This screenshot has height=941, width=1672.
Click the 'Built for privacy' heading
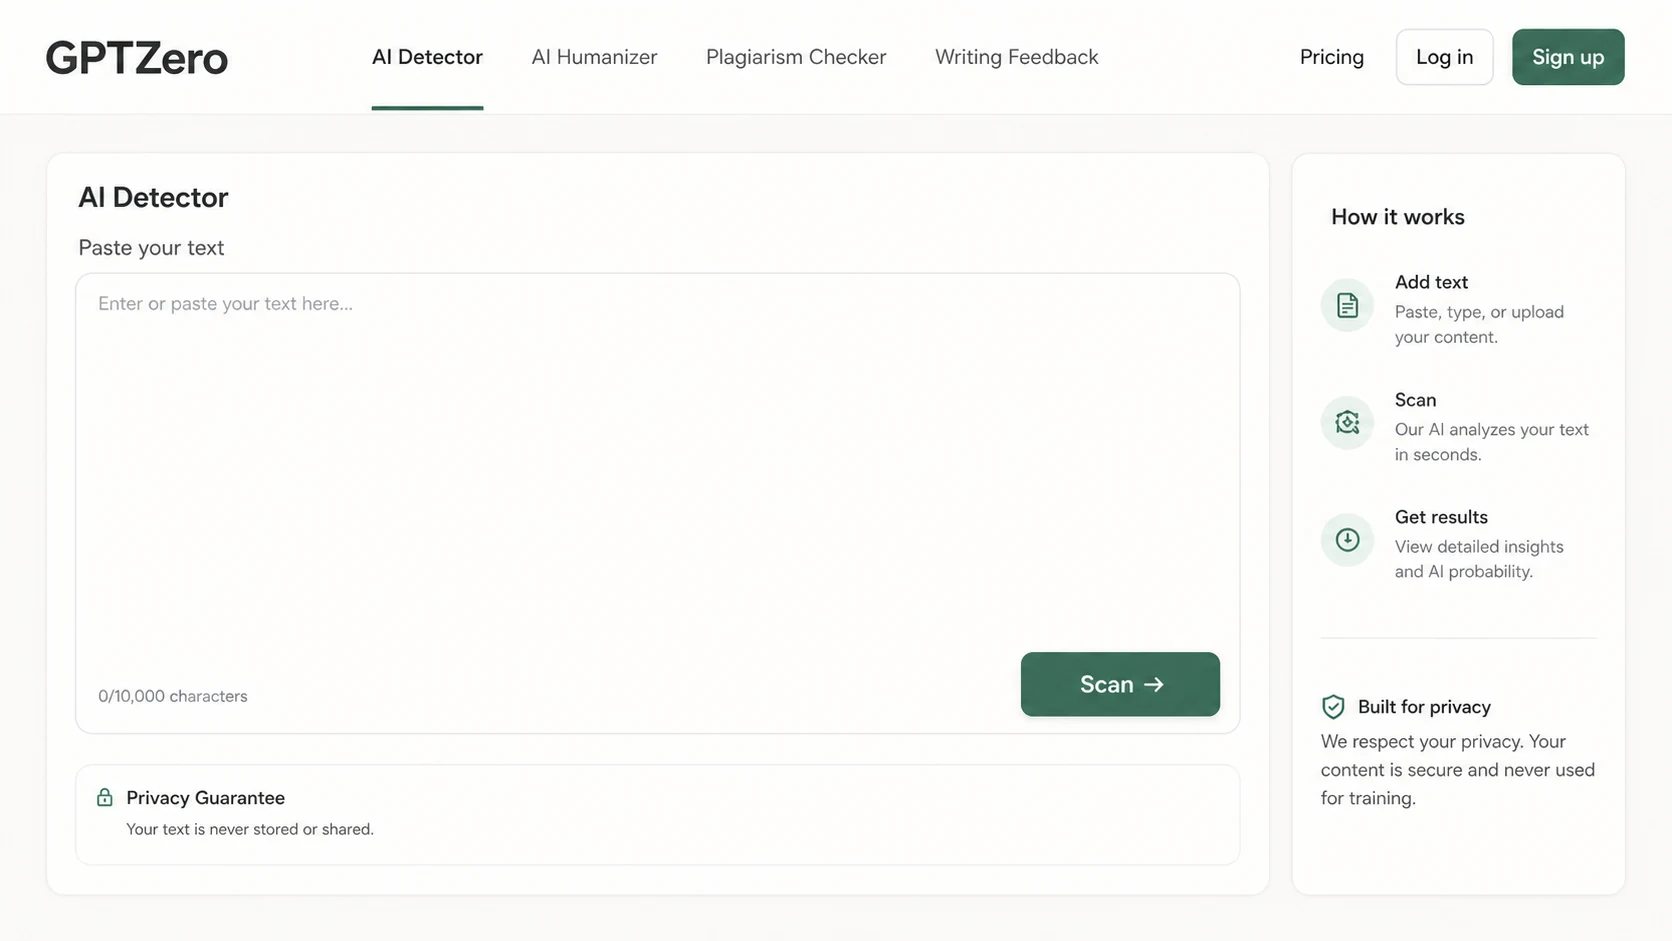[x=1424, y=707]
